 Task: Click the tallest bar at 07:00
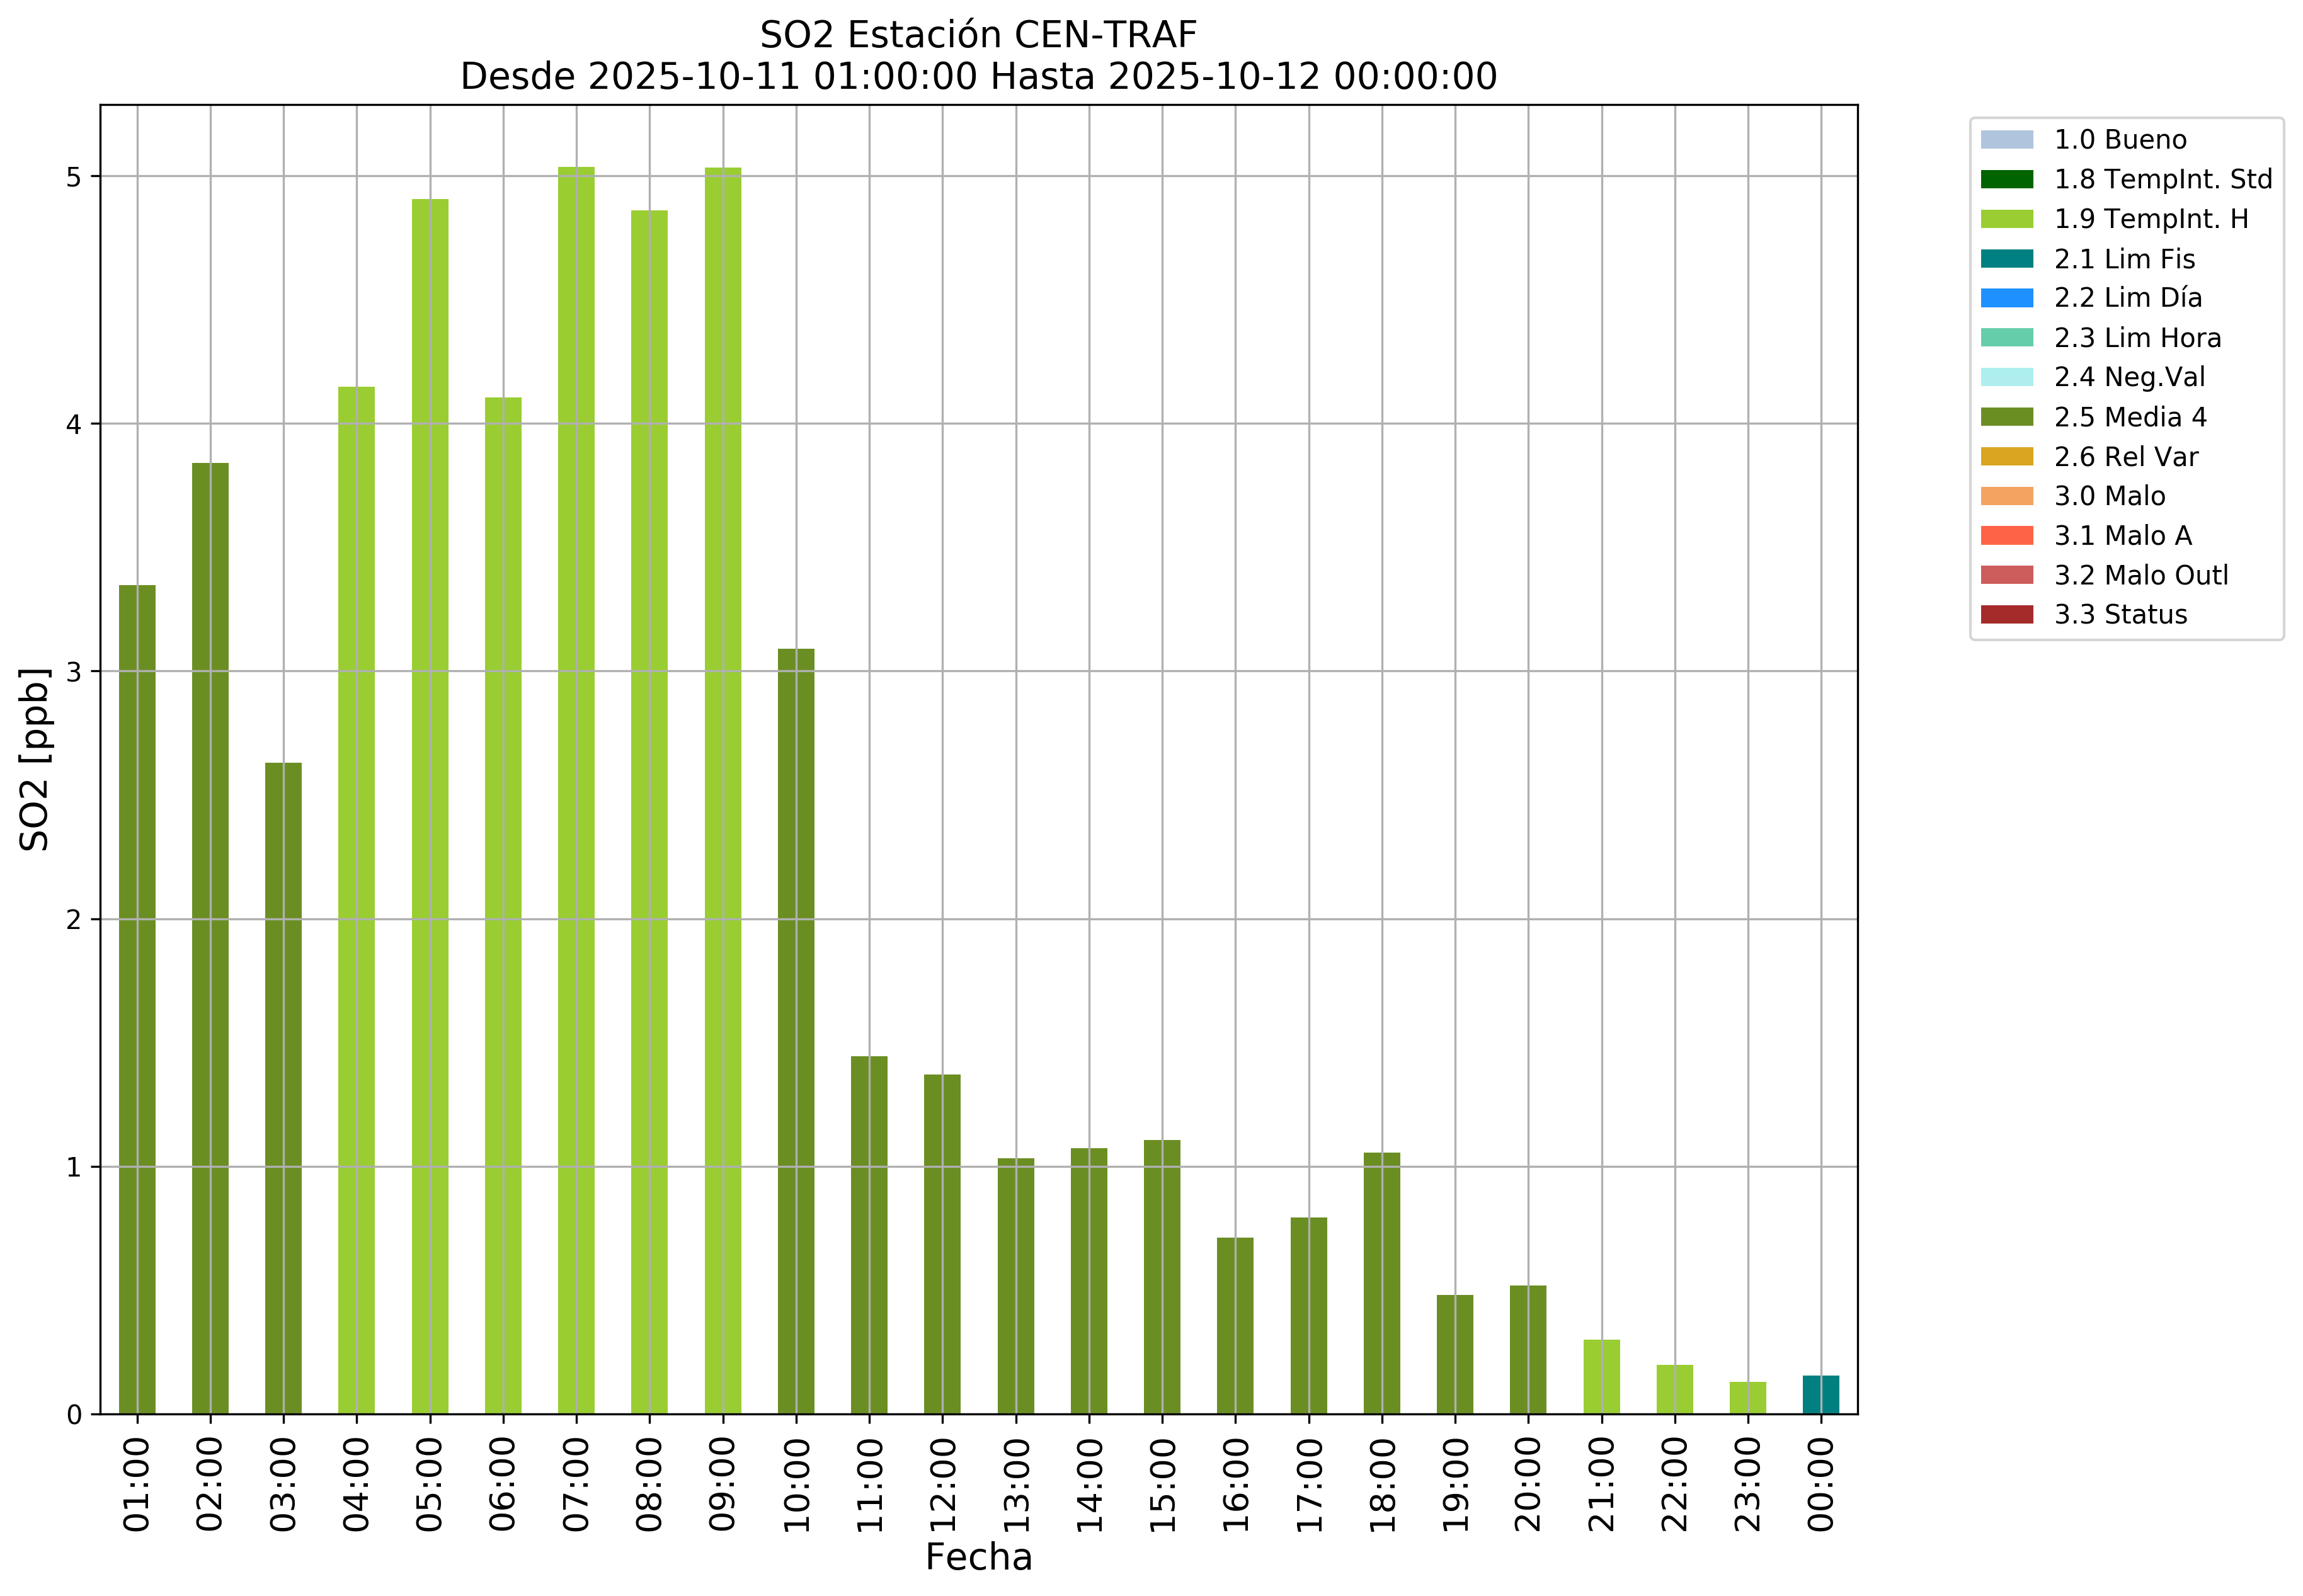tap(576, 790)
